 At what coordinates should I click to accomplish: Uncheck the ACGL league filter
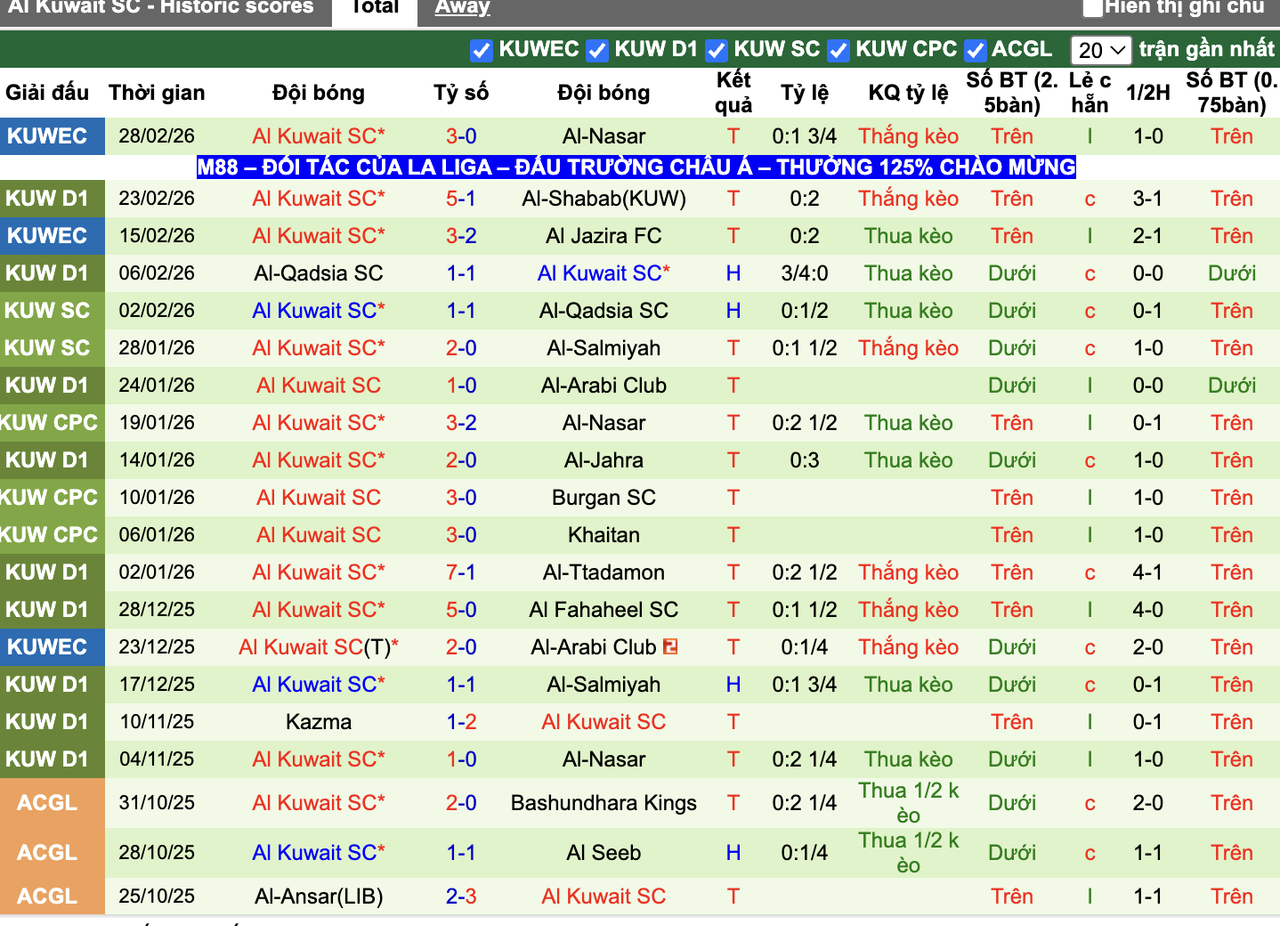(975, 50)
